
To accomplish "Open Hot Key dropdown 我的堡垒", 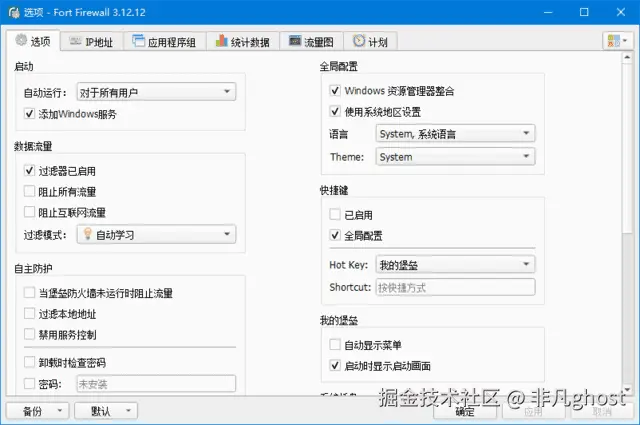I will [455, 265].
